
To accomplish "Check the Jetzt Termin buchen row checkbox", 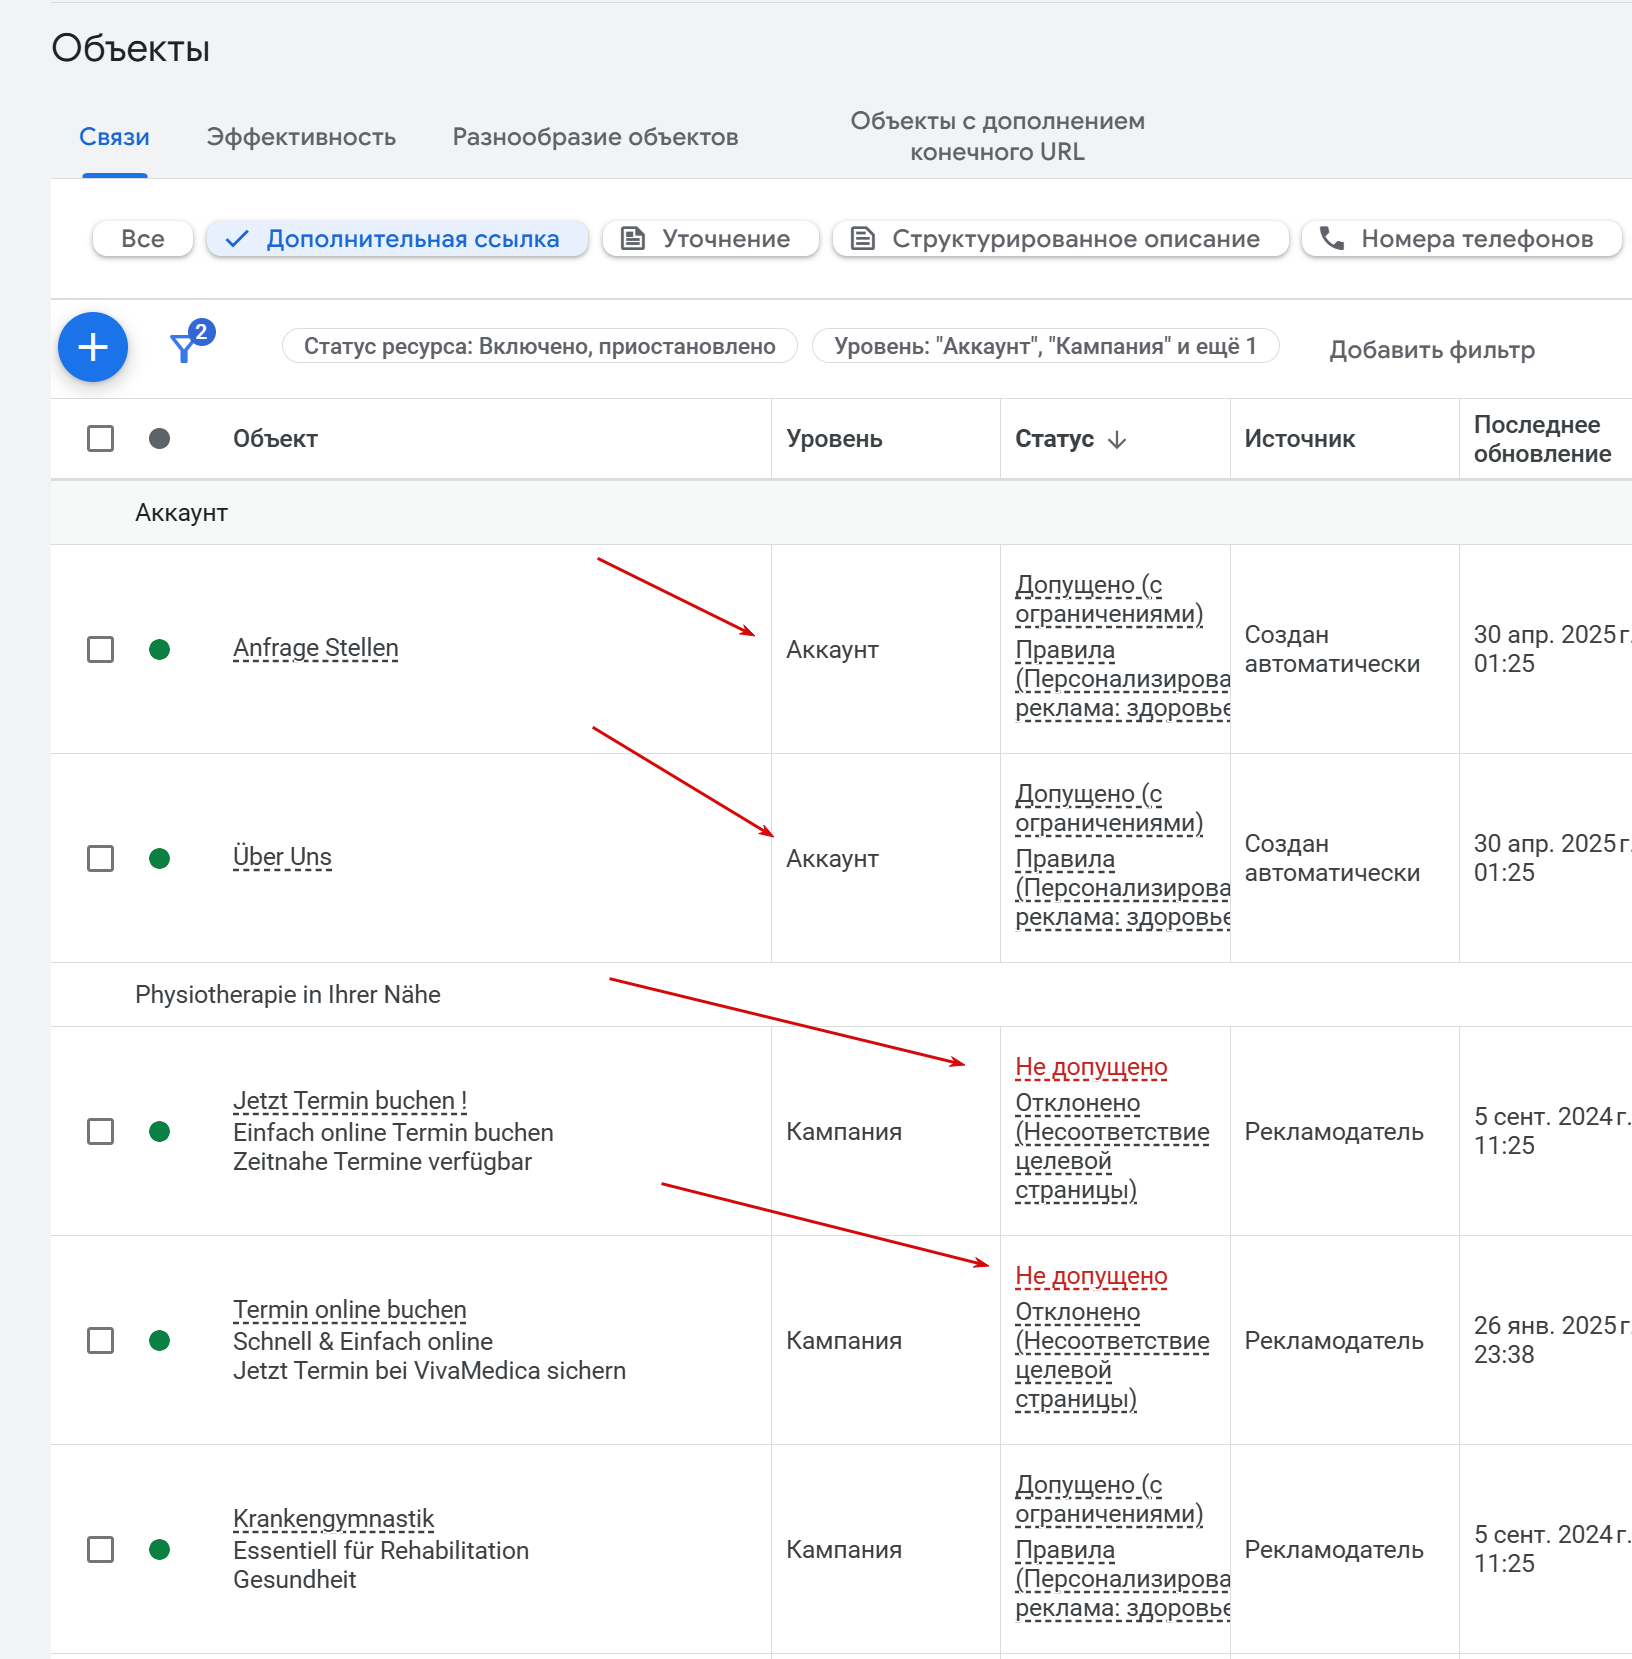I will coord(100,1132).
